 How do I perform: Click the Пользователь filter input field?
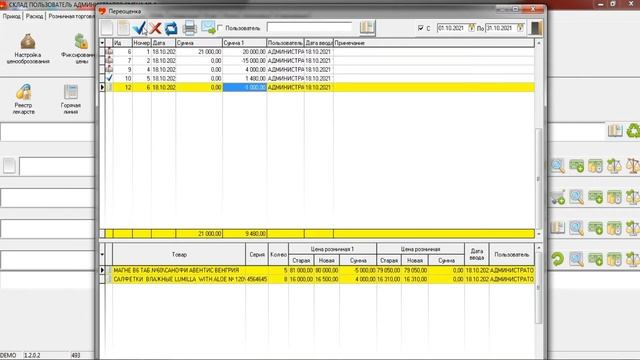point(309,27)
